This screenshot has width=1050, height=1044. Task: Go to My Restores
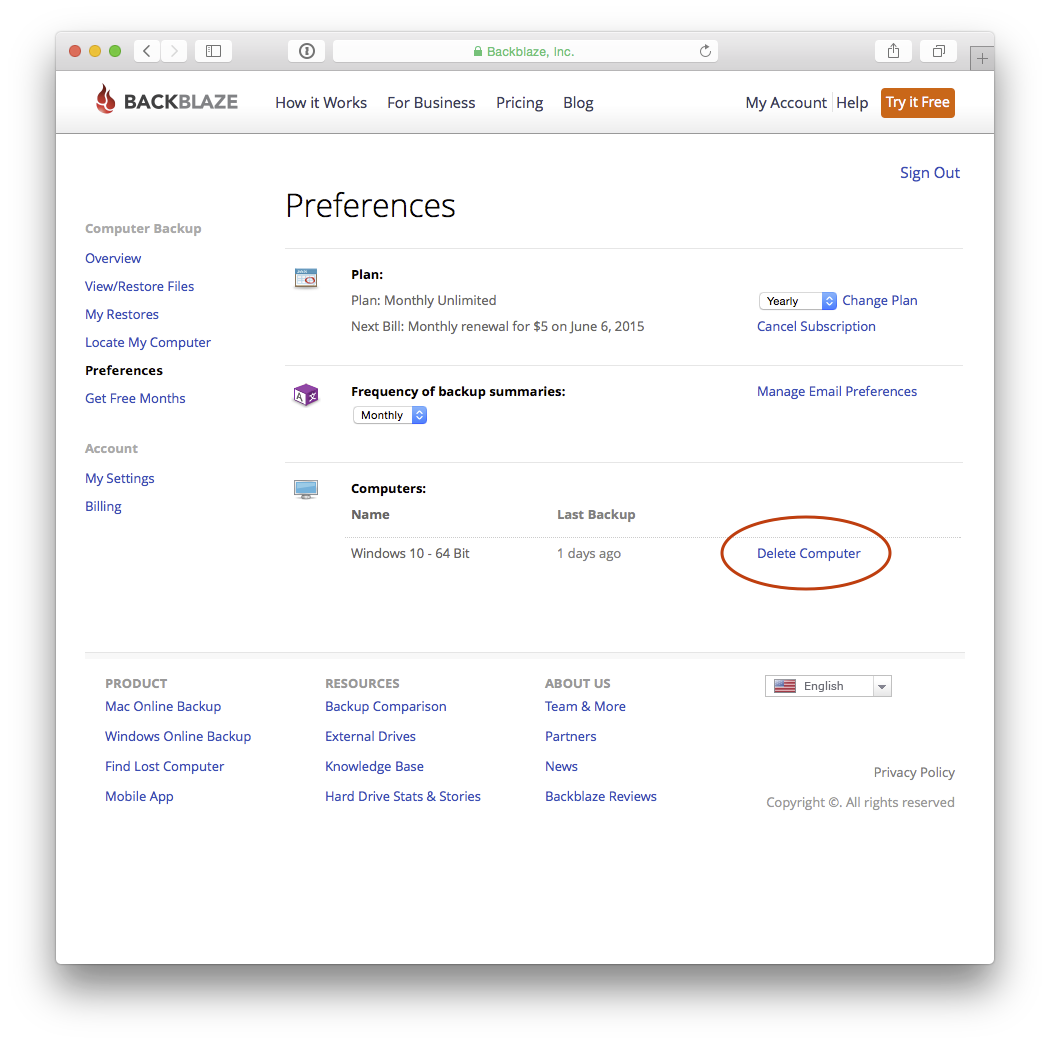coord(122,315)
